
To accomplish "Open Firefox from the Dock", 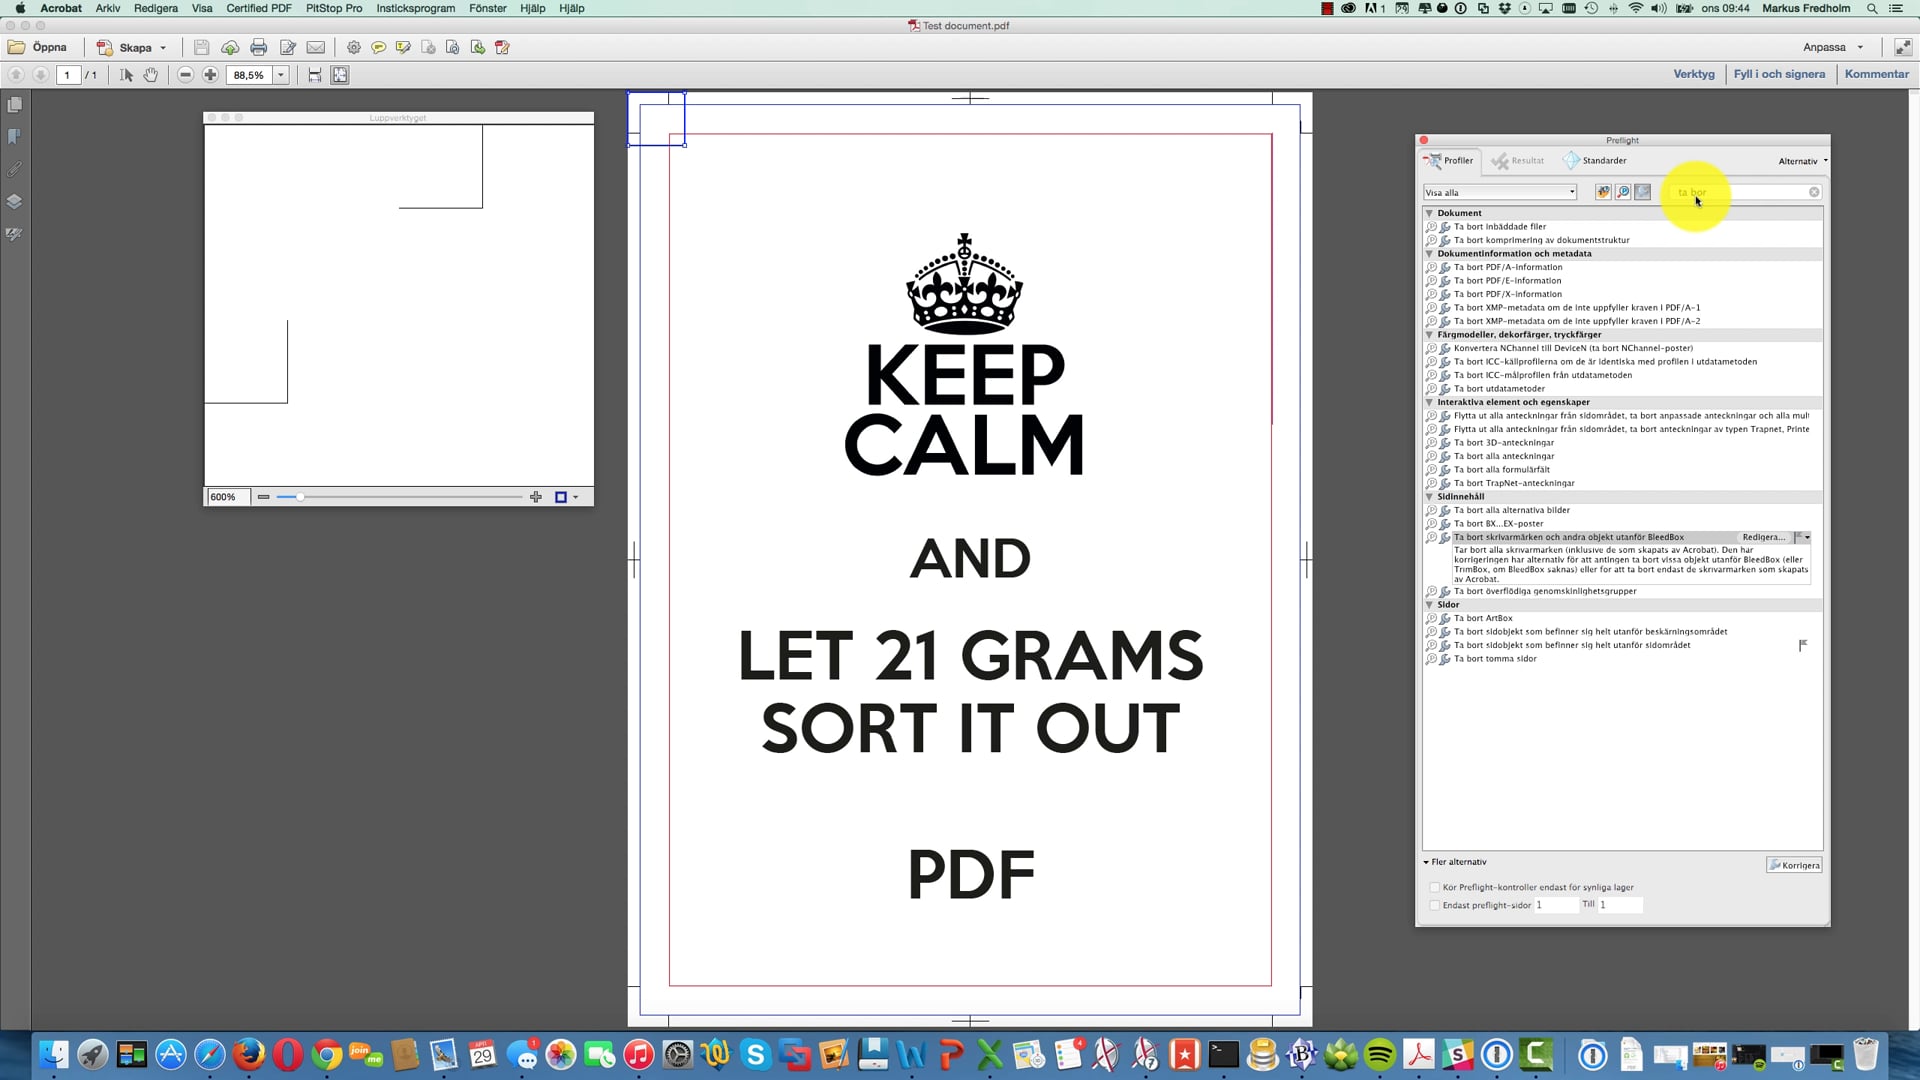I will pyautogui.click(x=249, y=1054).
